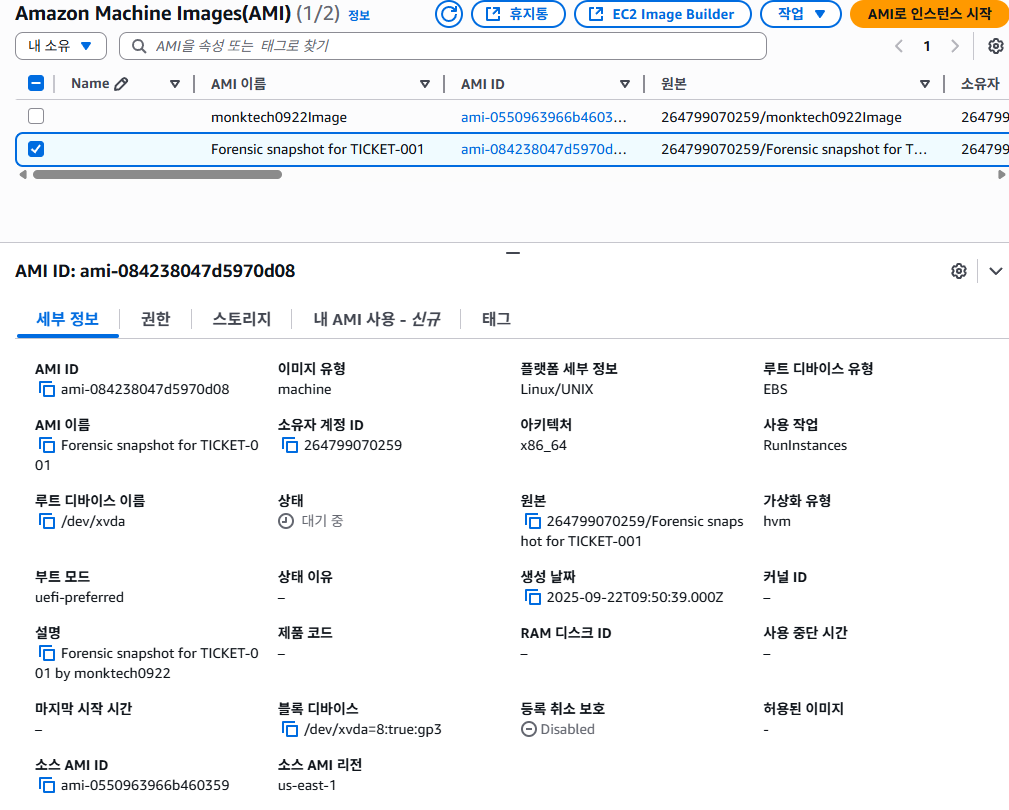
Task: Click 264799070259/monktech0922Image source cell
Action: 781,117
